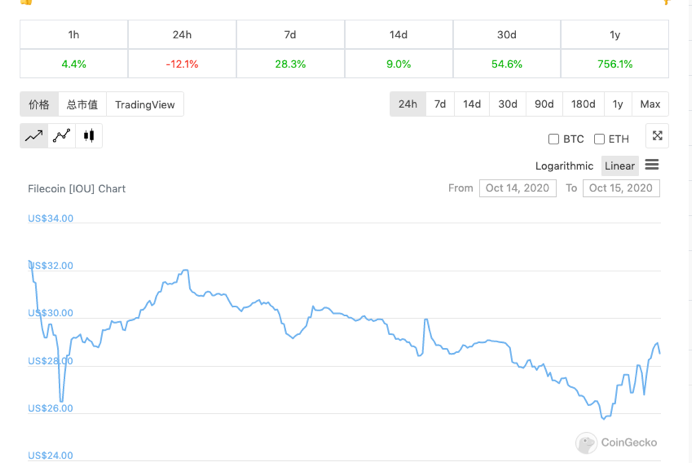Select the Linear scale option
692x463 pixels.
tap(620, 166)
